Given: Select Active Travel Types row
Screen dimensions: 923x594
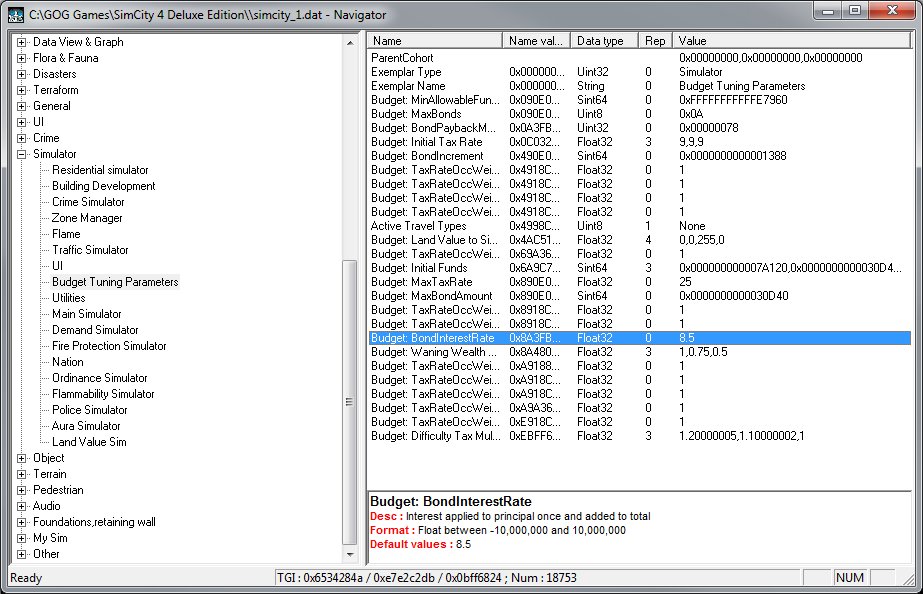Looking at the screenshot, I should point(639,226).
